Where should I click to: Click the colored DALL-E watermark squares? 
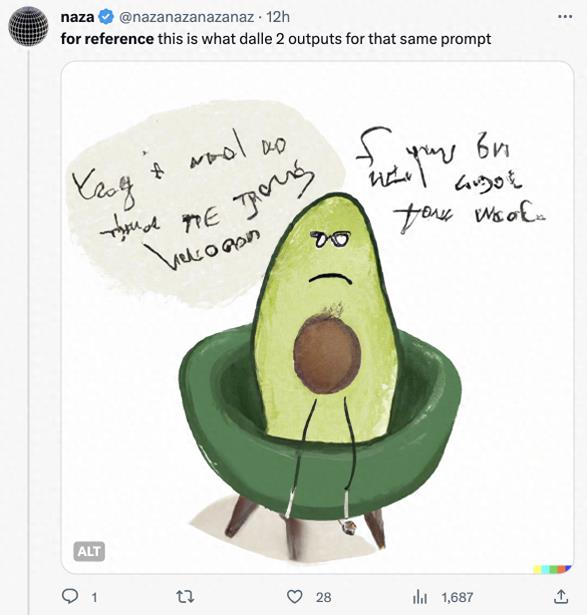[551, 569]
